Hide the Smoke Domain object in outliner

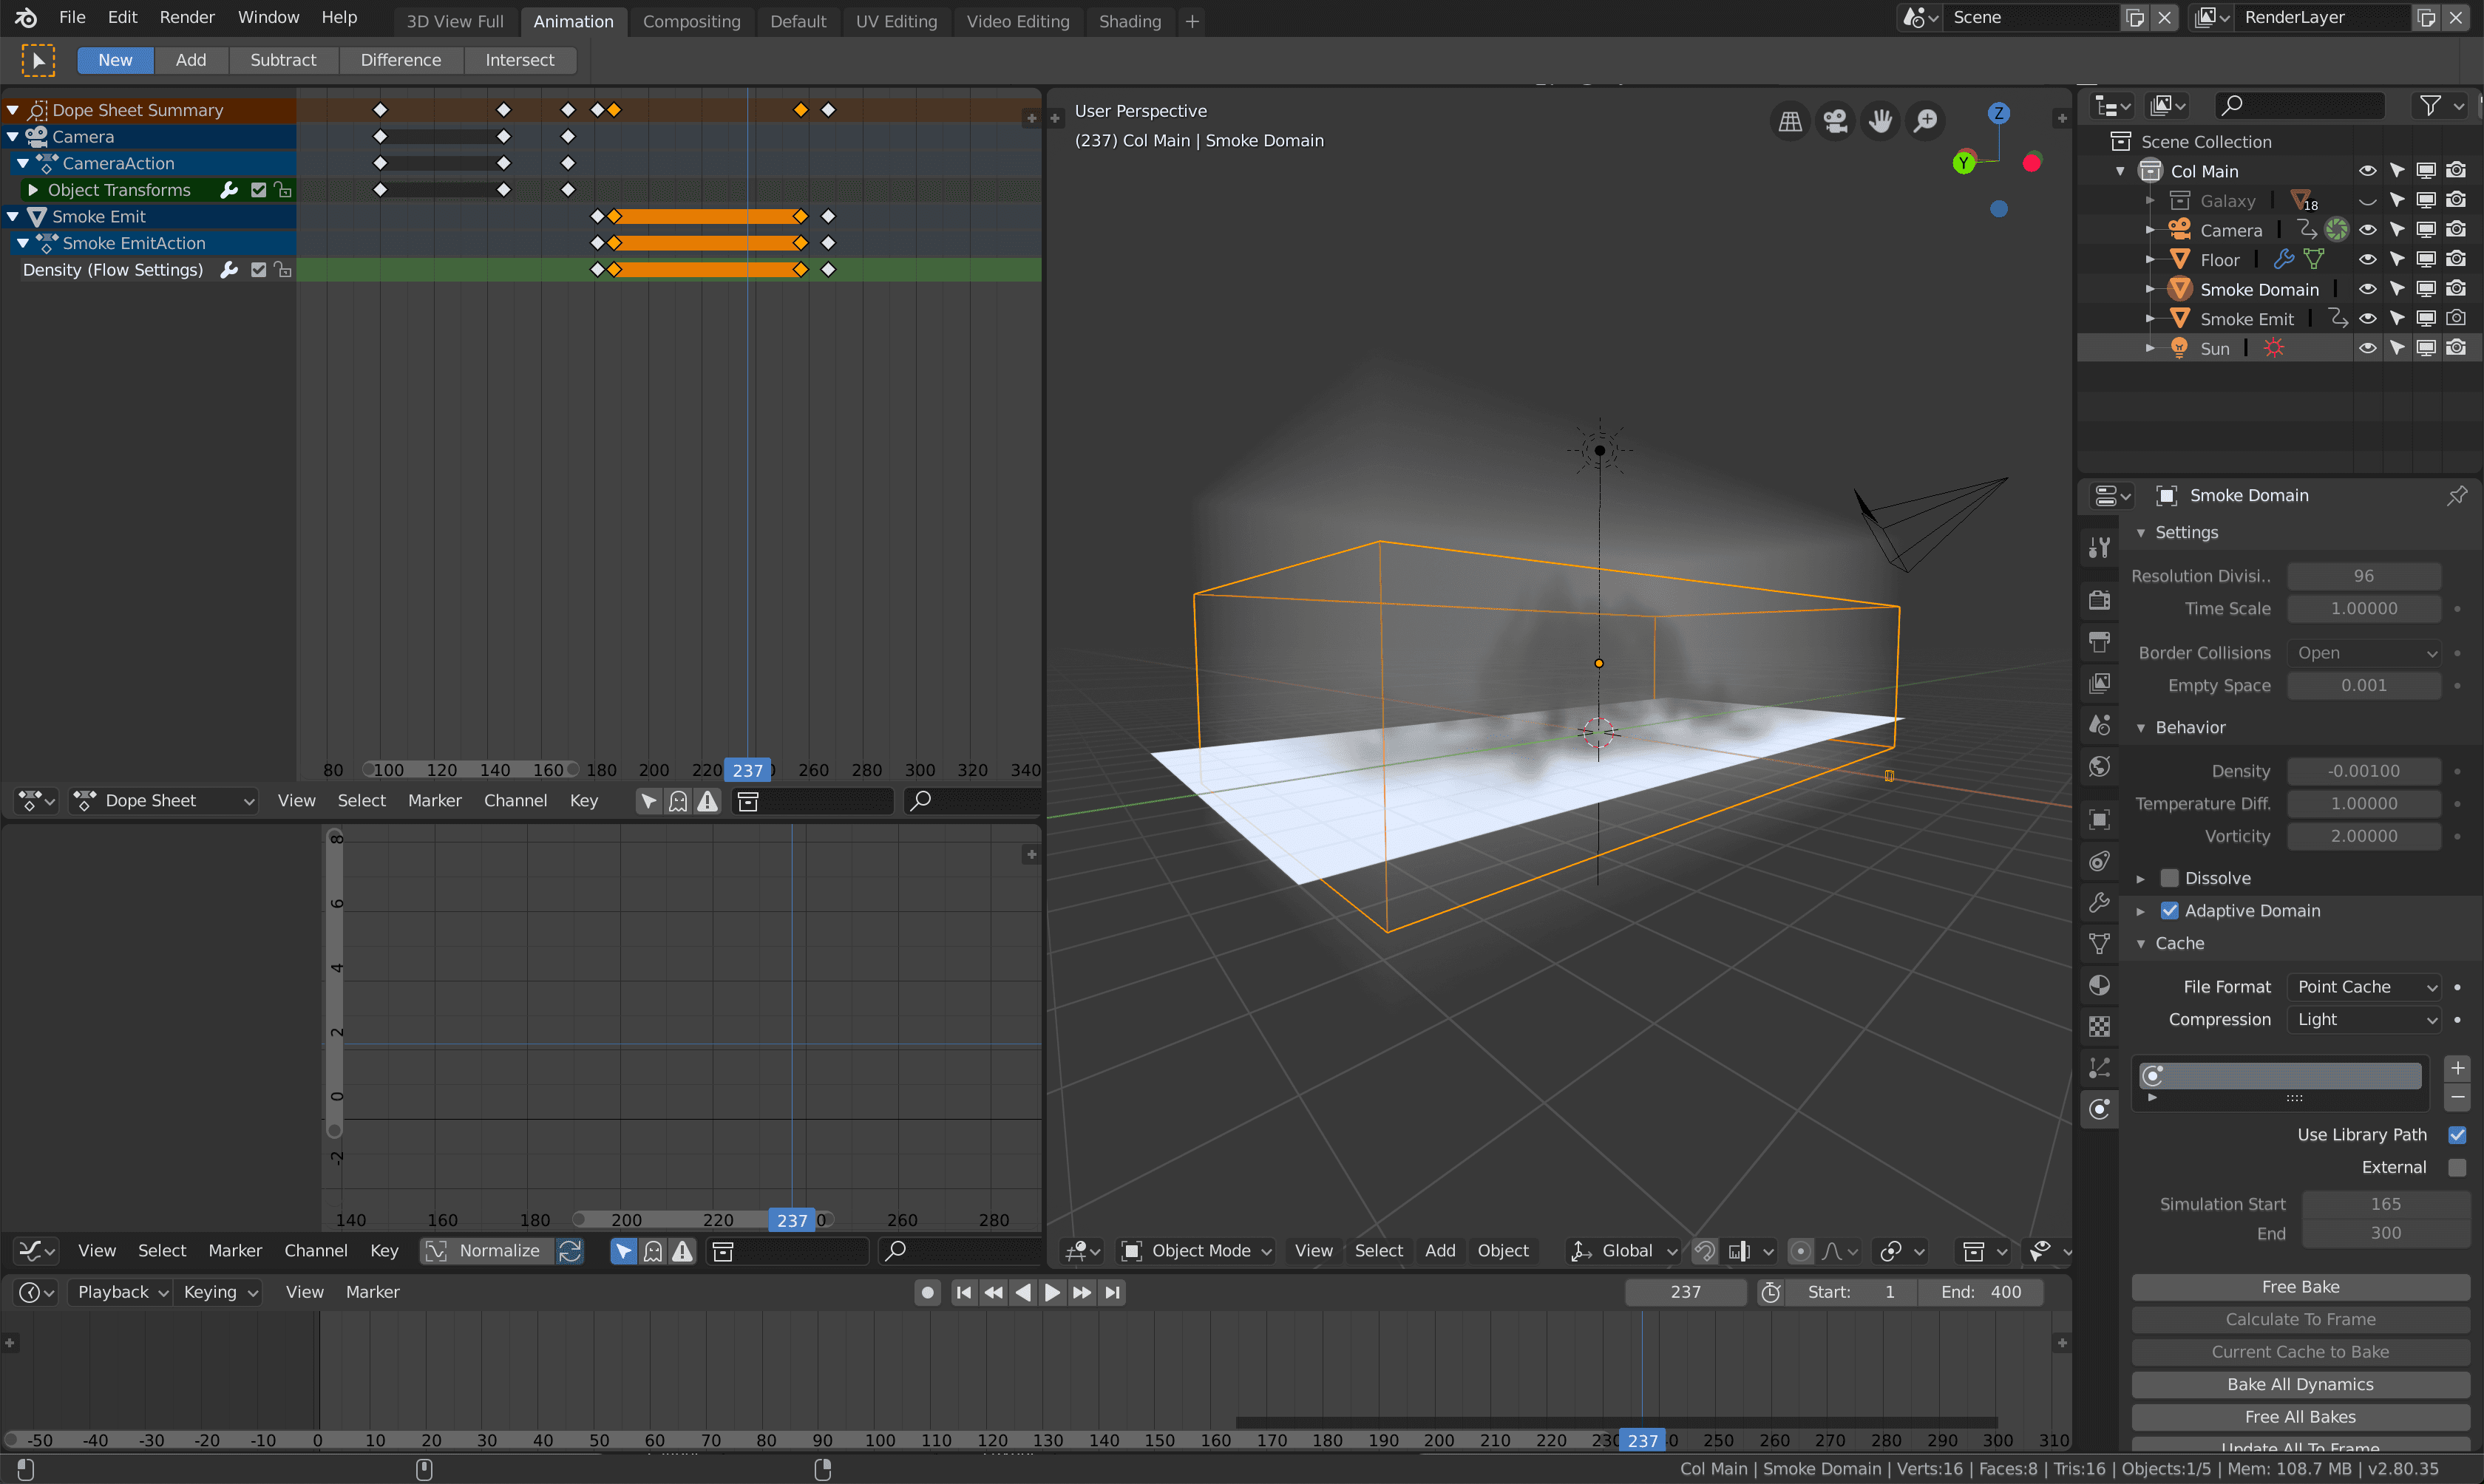2367,289
